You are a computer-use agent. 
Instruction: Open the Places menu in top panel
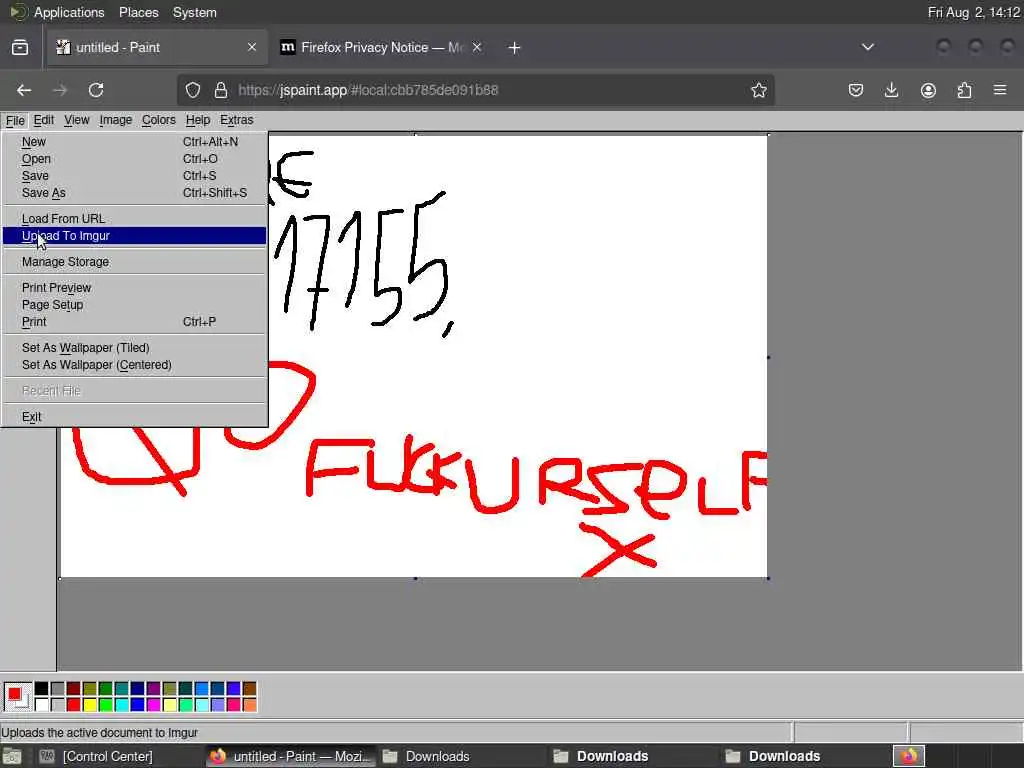click(x=138, y=12)
